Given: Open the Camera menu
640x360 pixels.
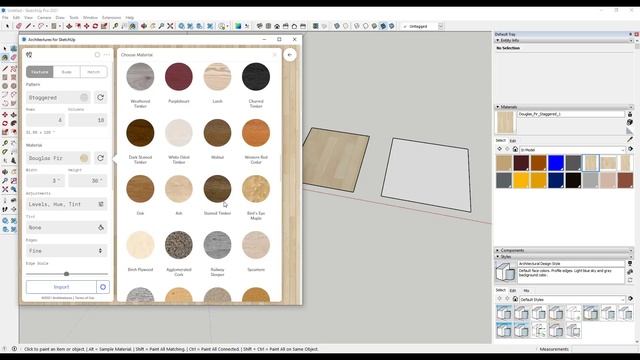Looking at the screenshot, I should [x=44, y=18].
